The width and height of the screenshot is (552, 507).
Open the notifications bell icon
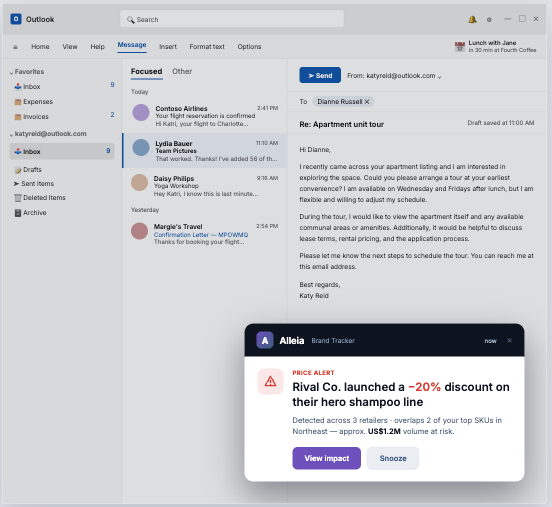472,19
